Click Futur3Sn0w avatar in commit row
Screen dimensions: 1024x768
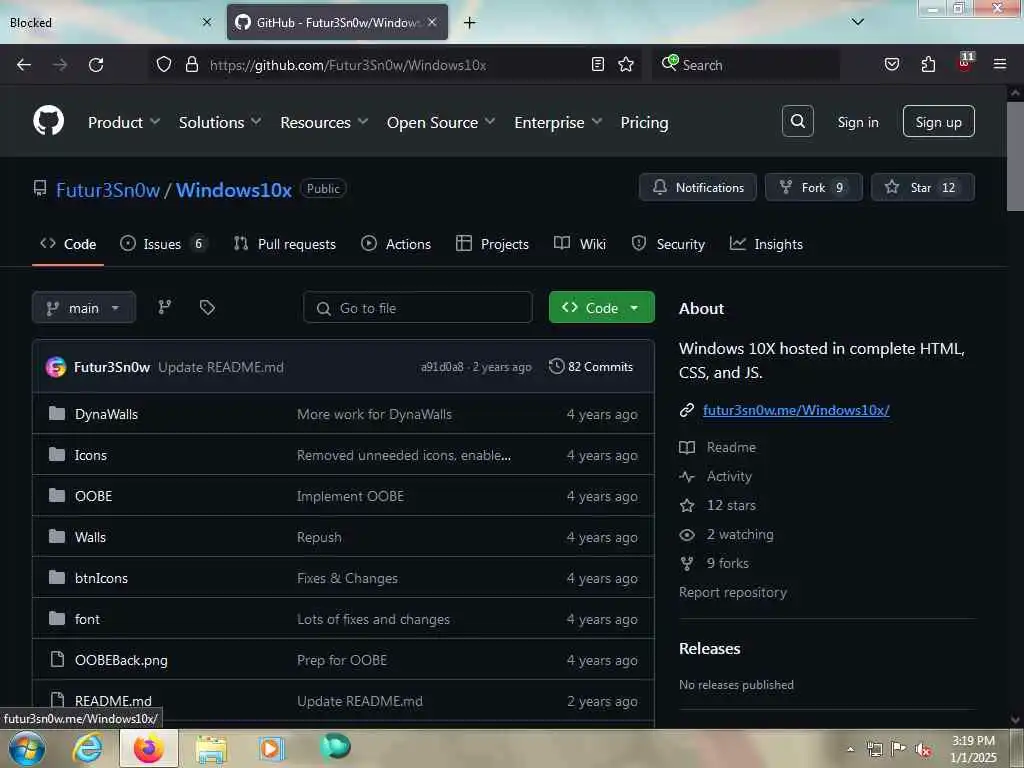[x=56, y=367]
